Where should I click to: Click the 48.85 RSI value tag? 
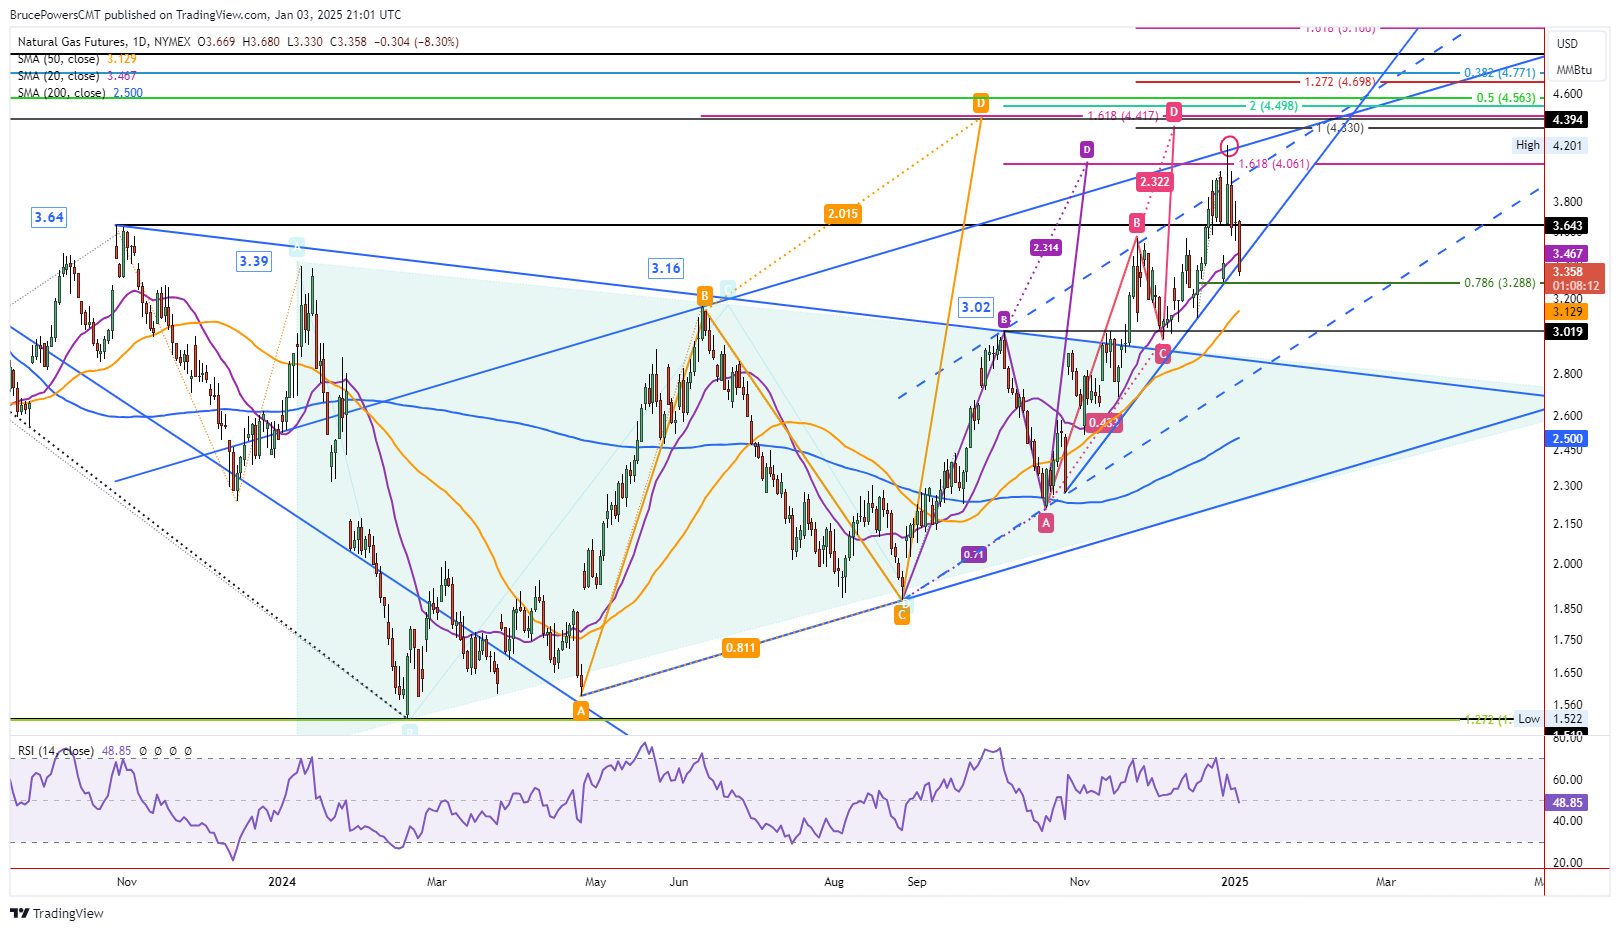(1567, 803)
